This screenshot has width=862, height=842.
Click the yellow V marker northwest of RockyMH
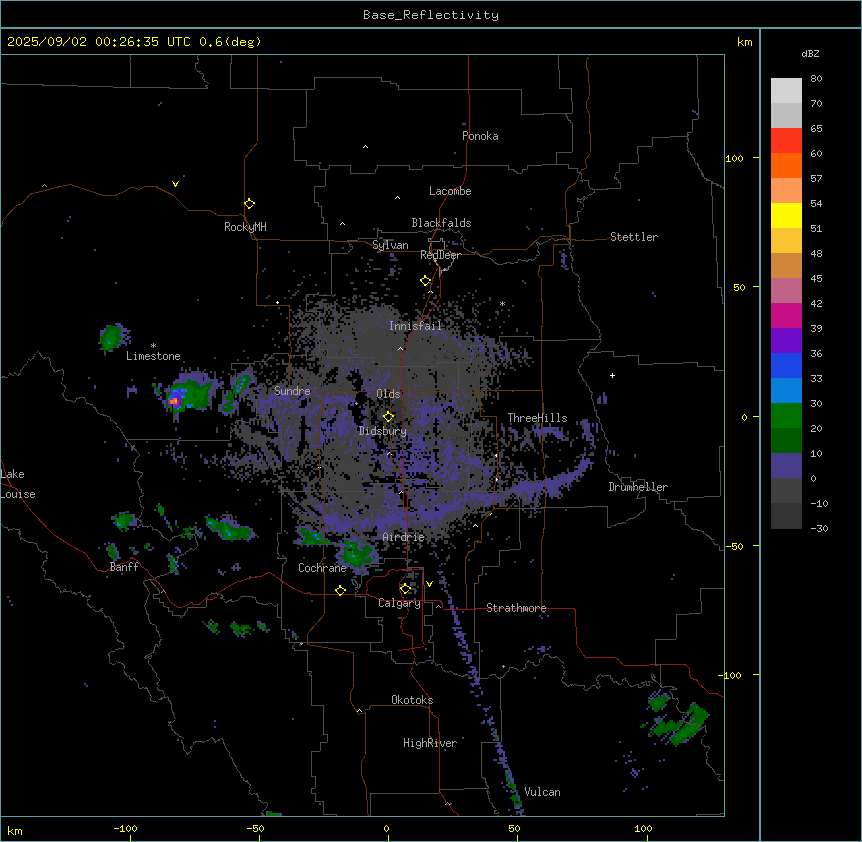(x=175, y=184)
